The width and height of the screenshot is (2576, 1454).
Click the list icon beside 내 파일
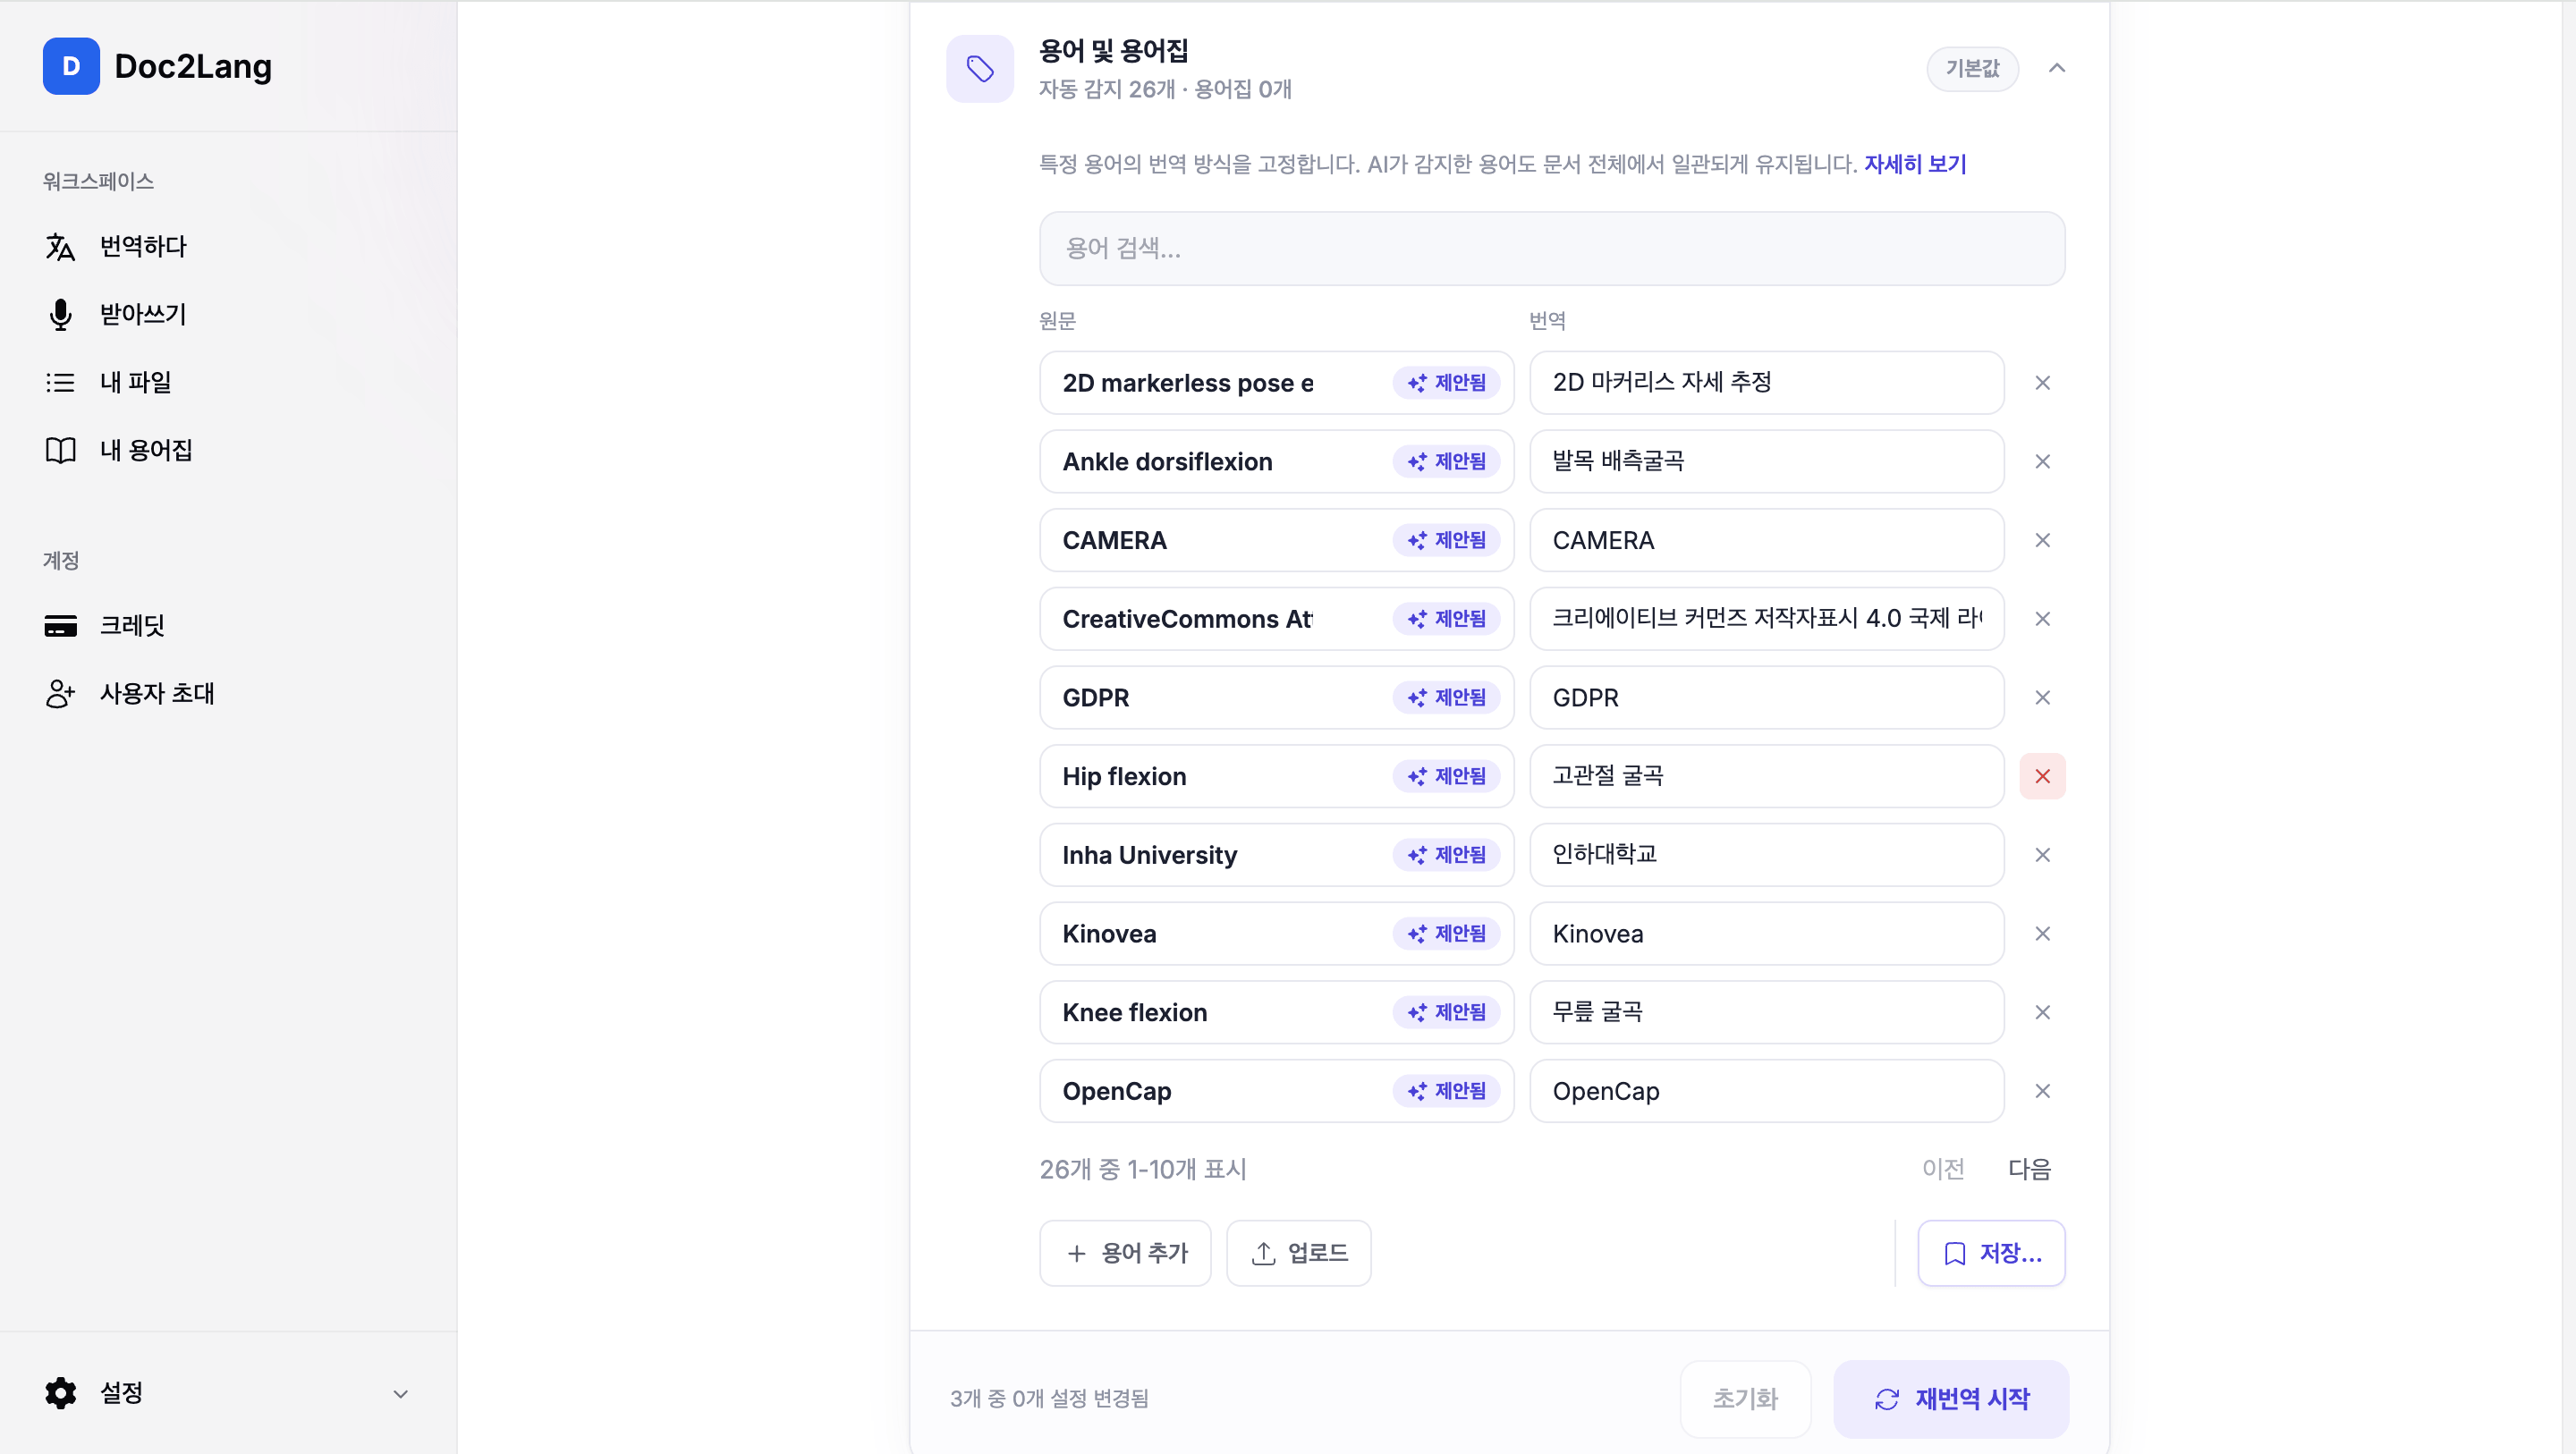click(60, 382)
